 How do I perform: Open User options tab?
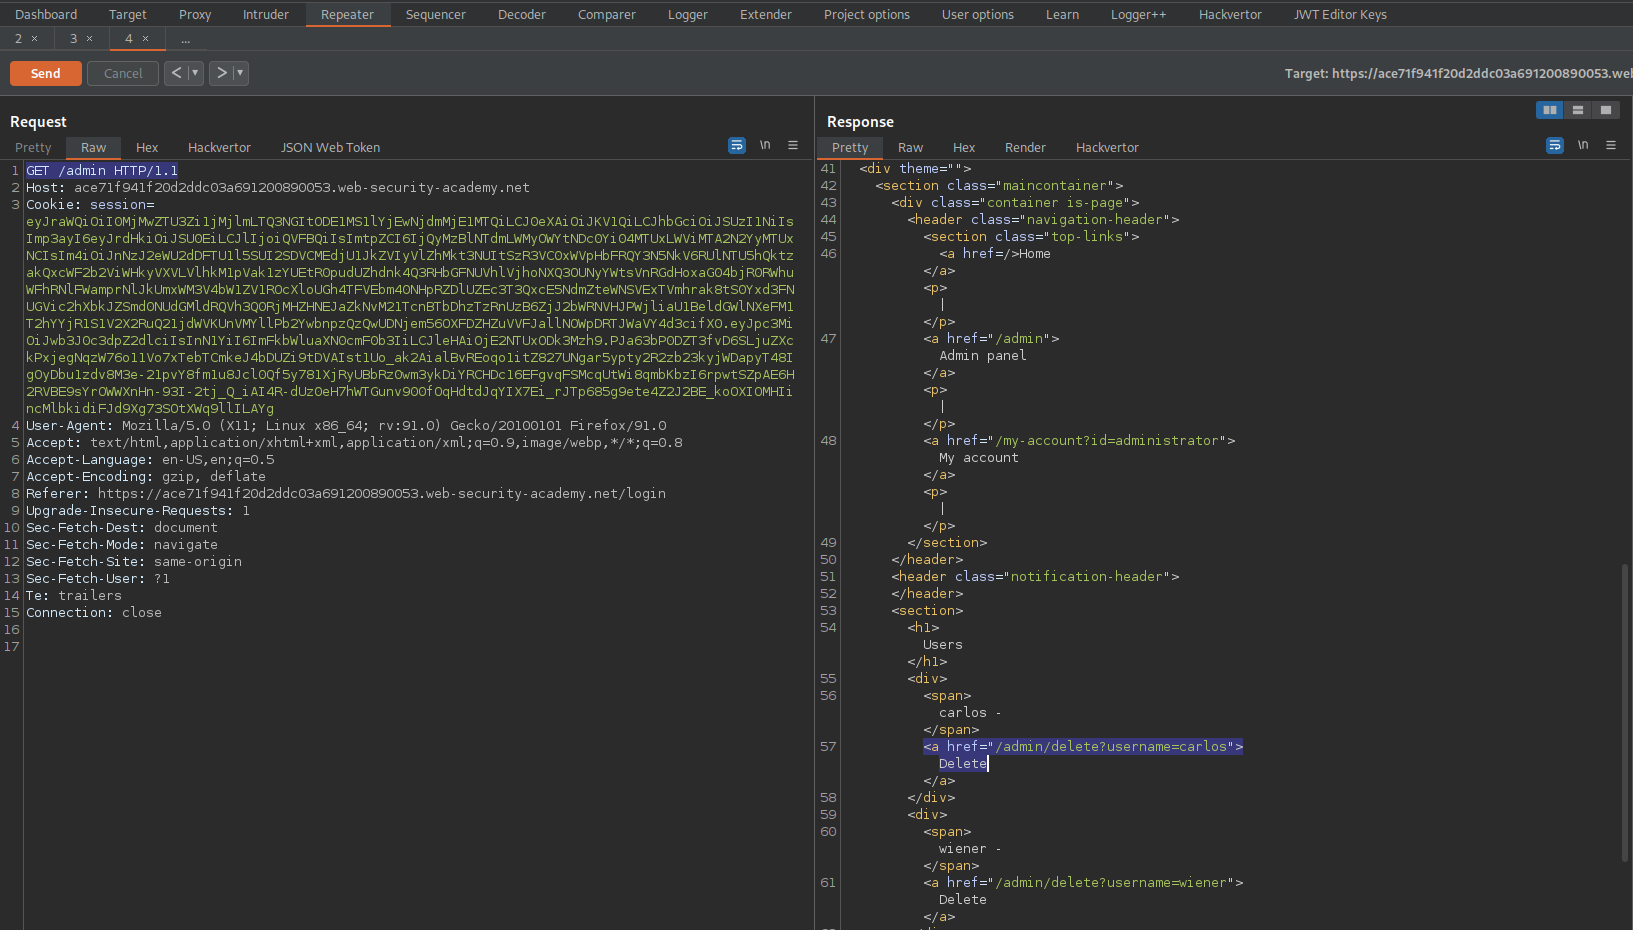coord(977,14)
